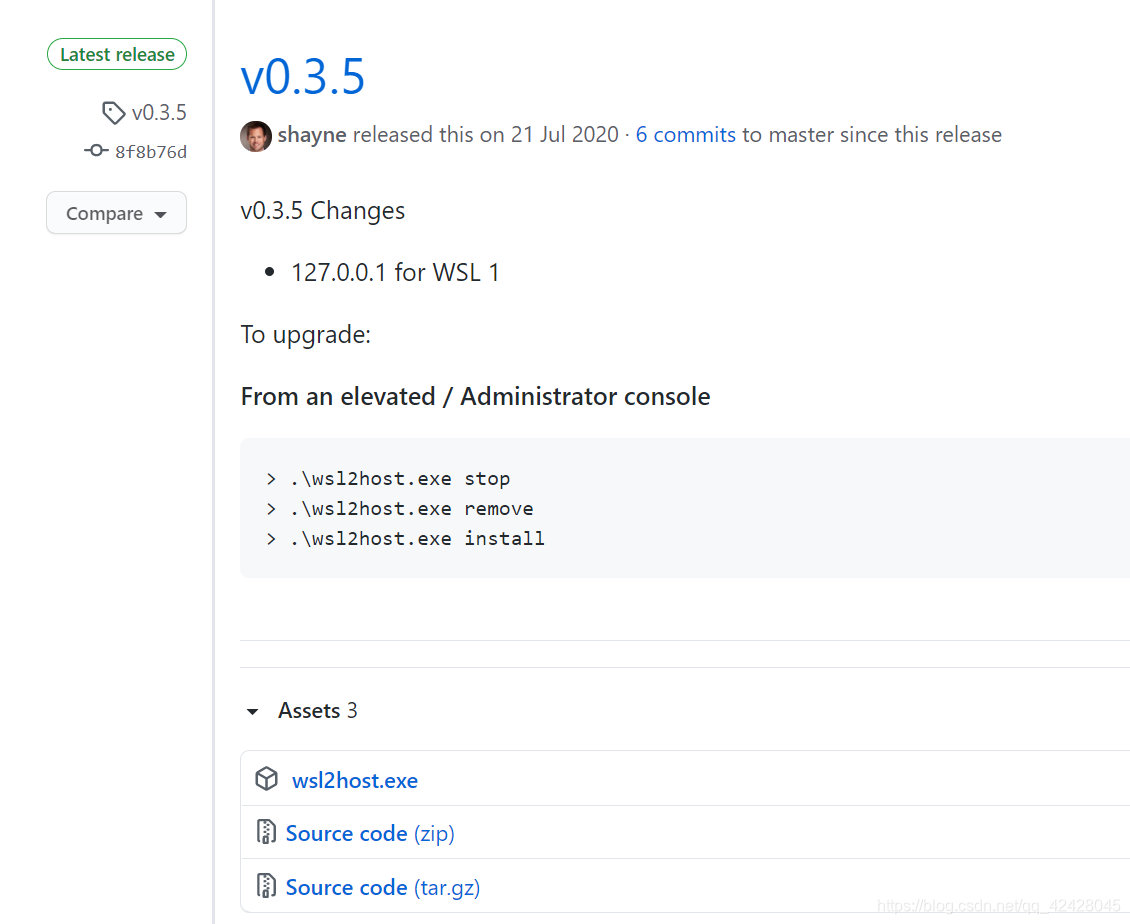Image resolution: width=1130 pixels, height=924 pixels.
Task: Download the wsl2host.exe asset
Action: point(354,780)
